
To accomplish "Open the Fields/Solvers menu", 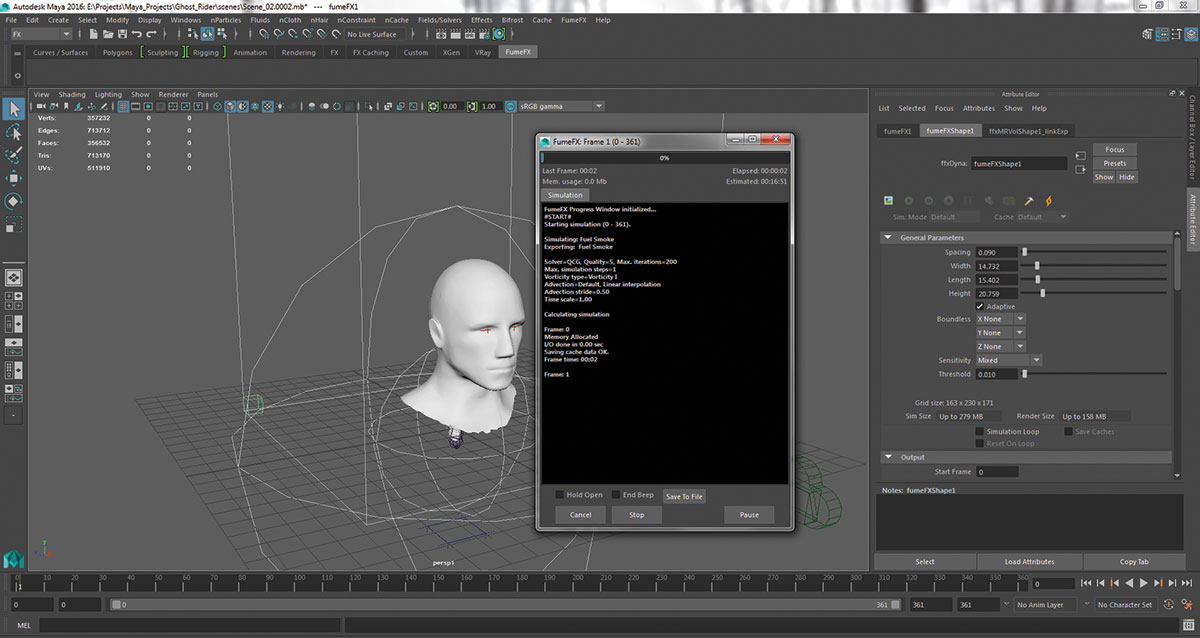I will tap(439, 20).
